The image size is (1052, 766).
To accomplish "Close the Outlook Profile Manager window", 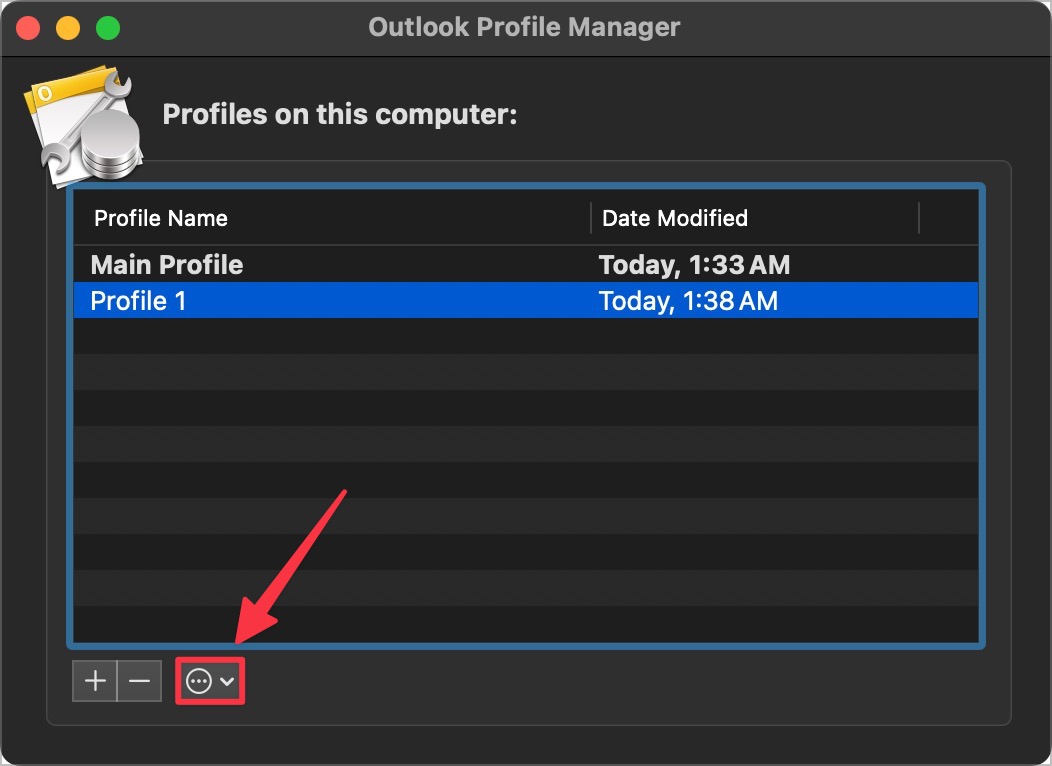I will 29,27.
